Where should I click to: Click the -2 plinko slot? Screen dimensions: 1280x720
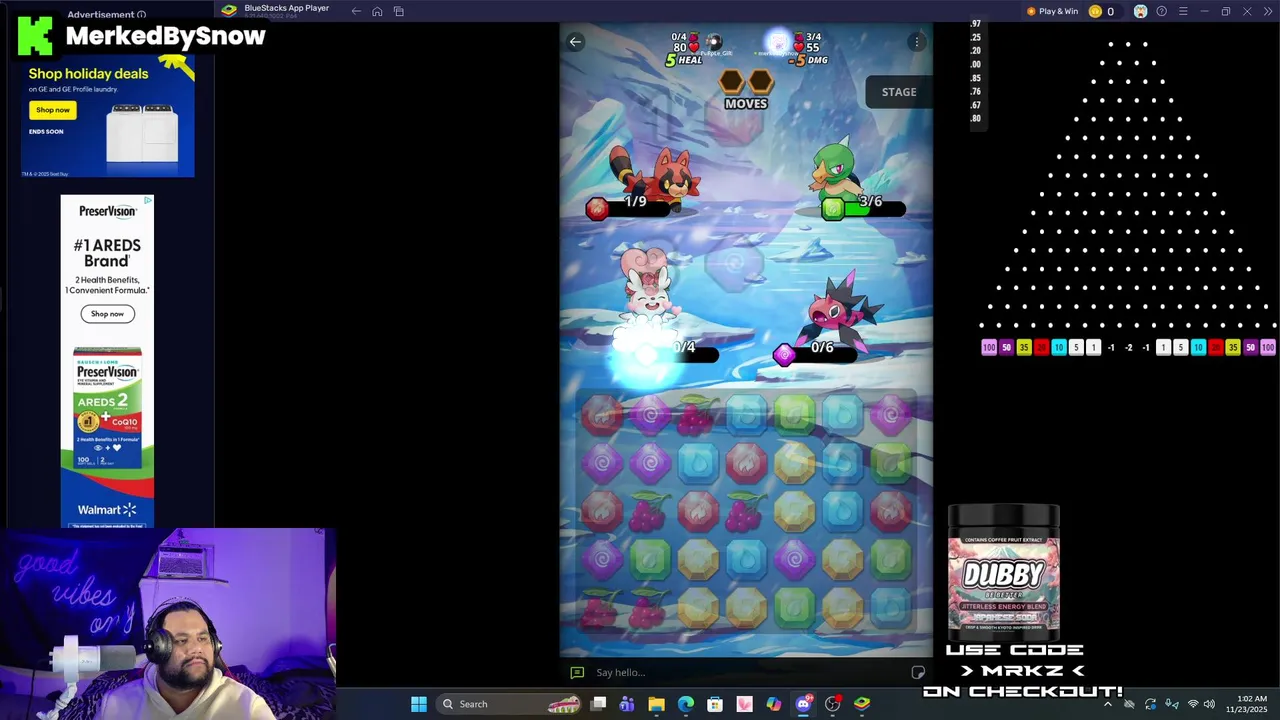tap(1128, 348)
